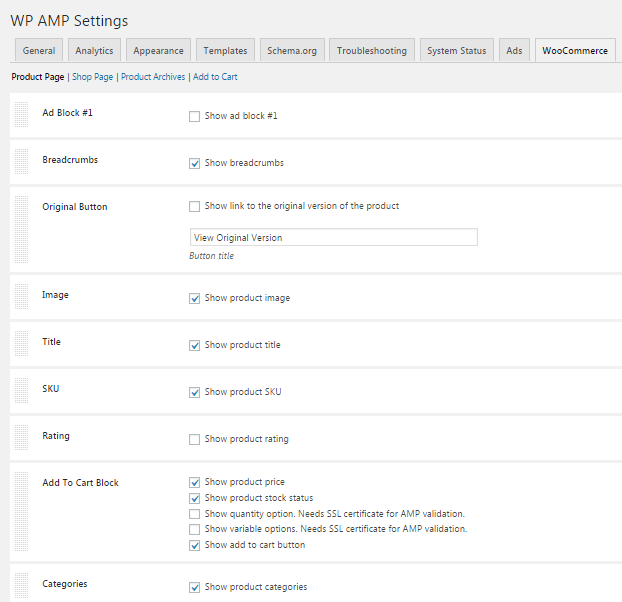Enable Show variable options checkbox
This screenshot has height=602, width=622.
tap(194, 529)
